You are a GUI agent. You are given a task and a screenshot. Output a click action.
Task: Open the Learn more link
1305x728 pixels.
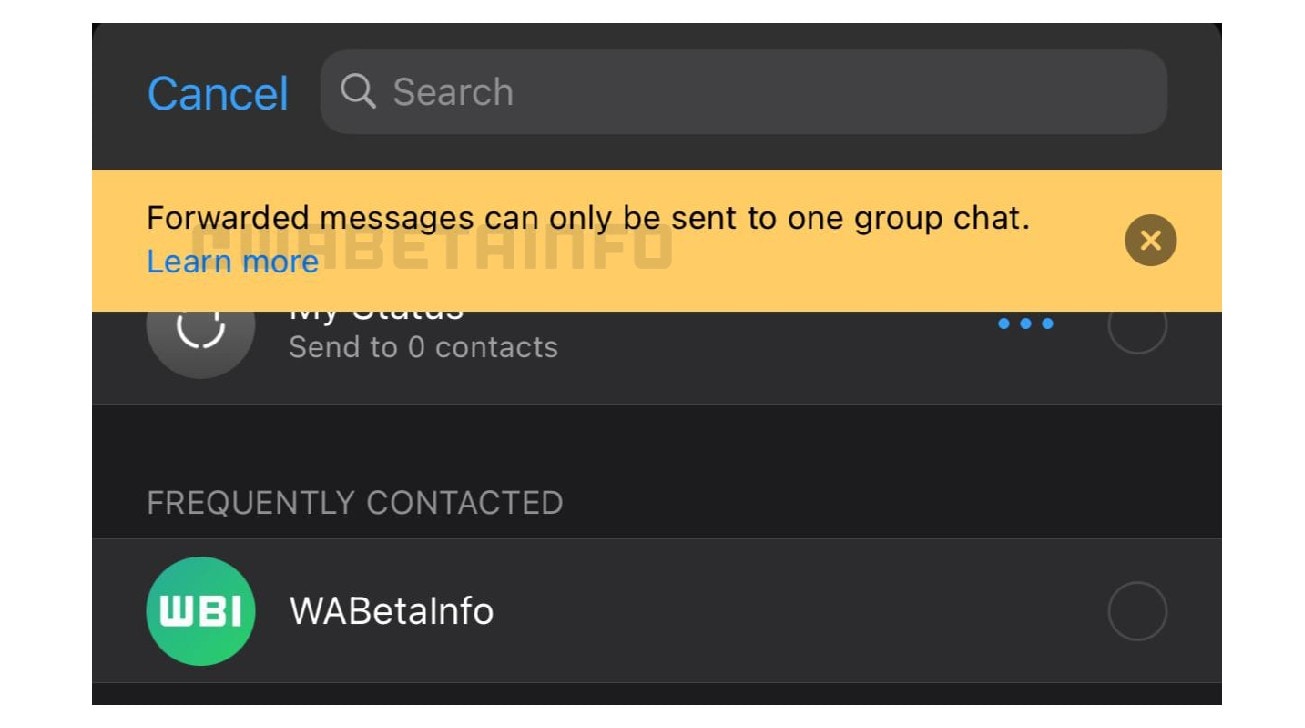(x=232, y=262)
